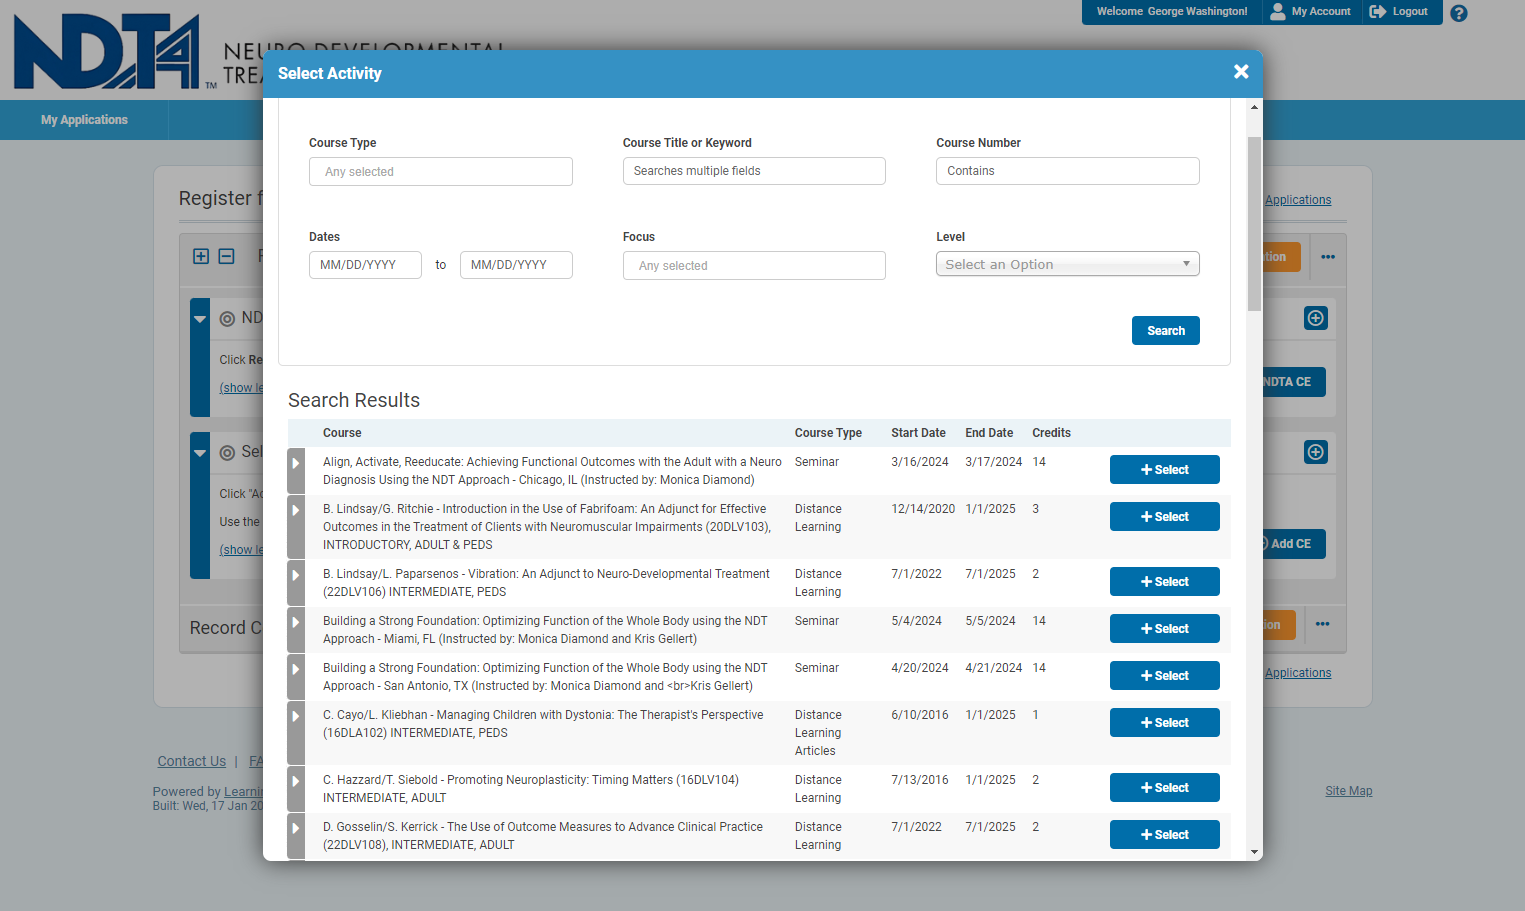This screenshot has width=1525, height=911.
Task: Select the Outcome Measures course 22DLV108
Action: (1164, 835)
